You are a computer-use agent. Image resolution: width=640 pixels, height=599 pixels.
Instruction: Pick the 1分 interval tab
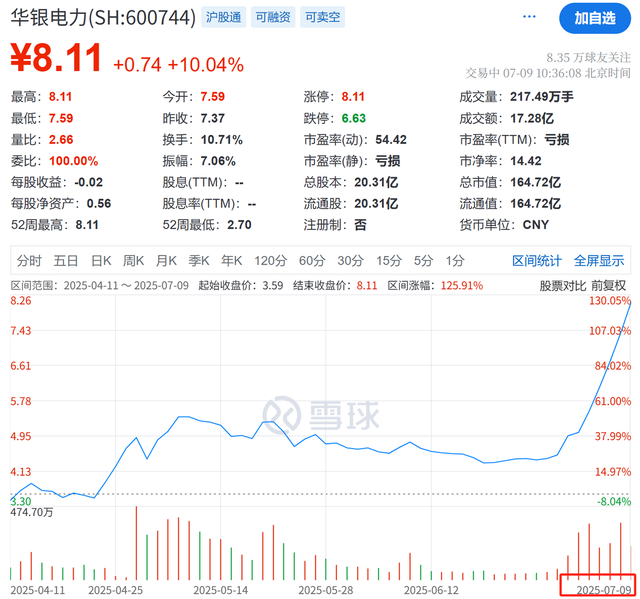coord(455,260)
